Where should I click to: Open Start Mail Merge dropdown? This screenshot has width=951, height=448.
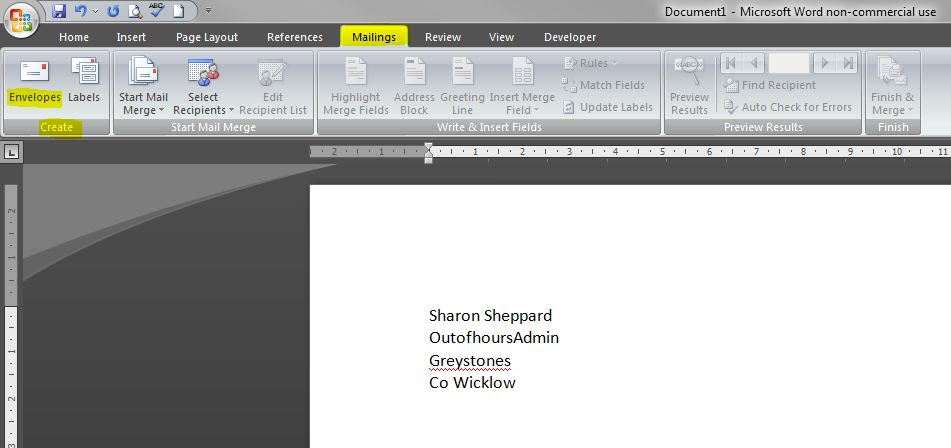[x=143, y=85]
